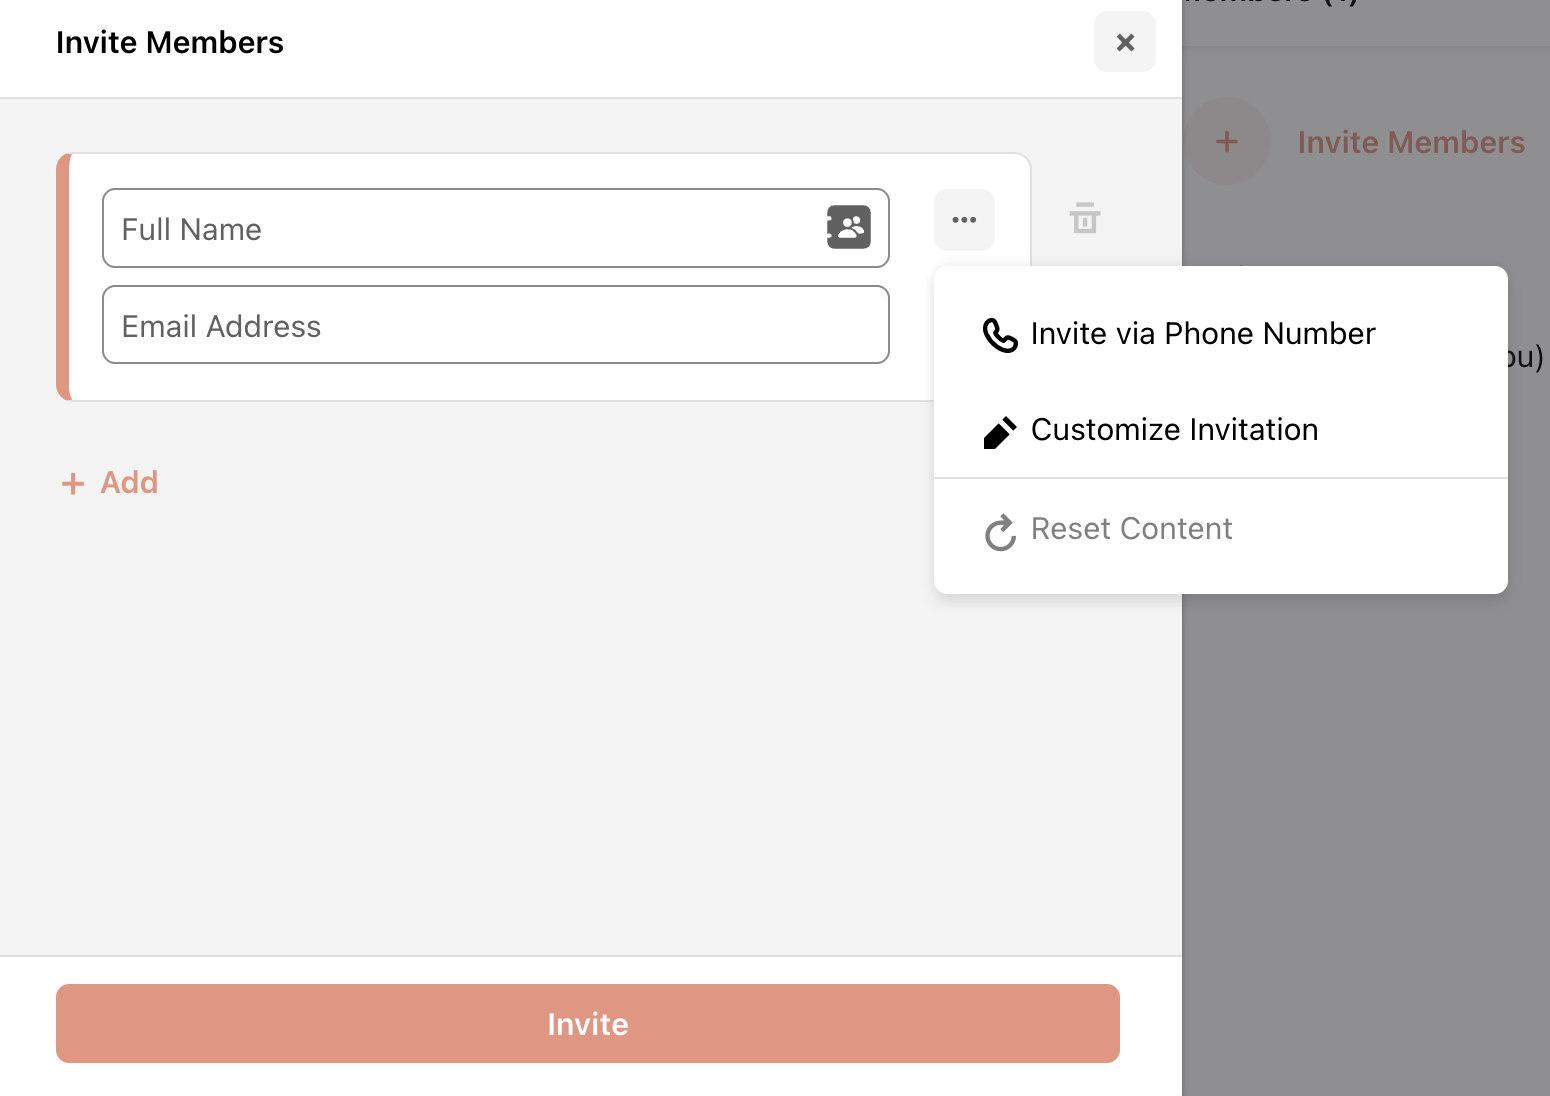The image size is (1550, 1096).
Task: Click into the Email Address field
Action: pyautogui.click(x=495, y=326)
